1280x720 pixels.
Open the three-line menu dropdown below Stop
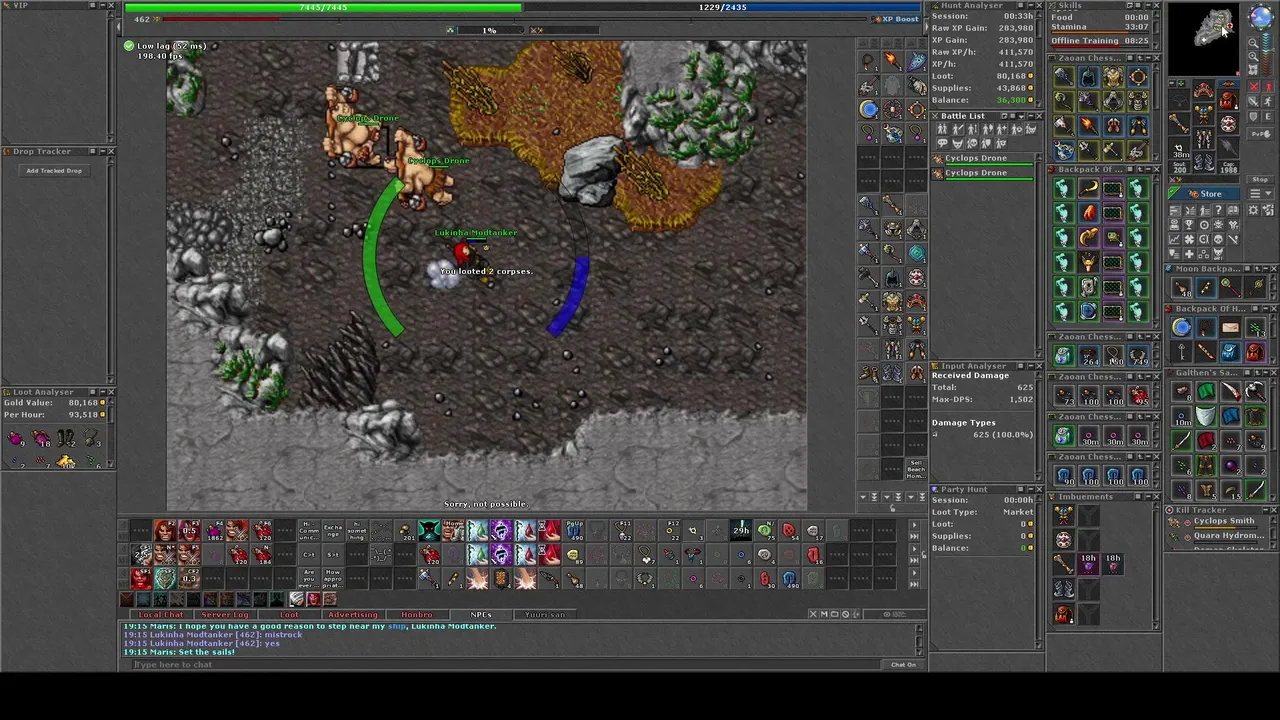pos(1260,193)
